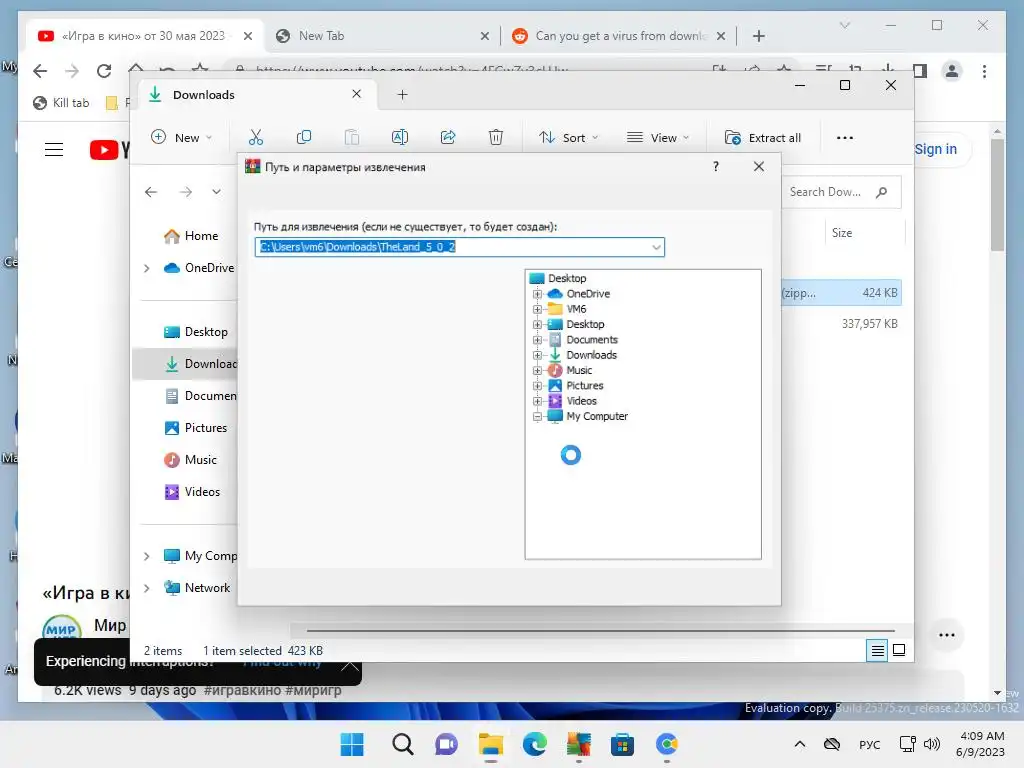Open a new browser tab with plus
The image size is (1024, 768).
click(758, 36)
